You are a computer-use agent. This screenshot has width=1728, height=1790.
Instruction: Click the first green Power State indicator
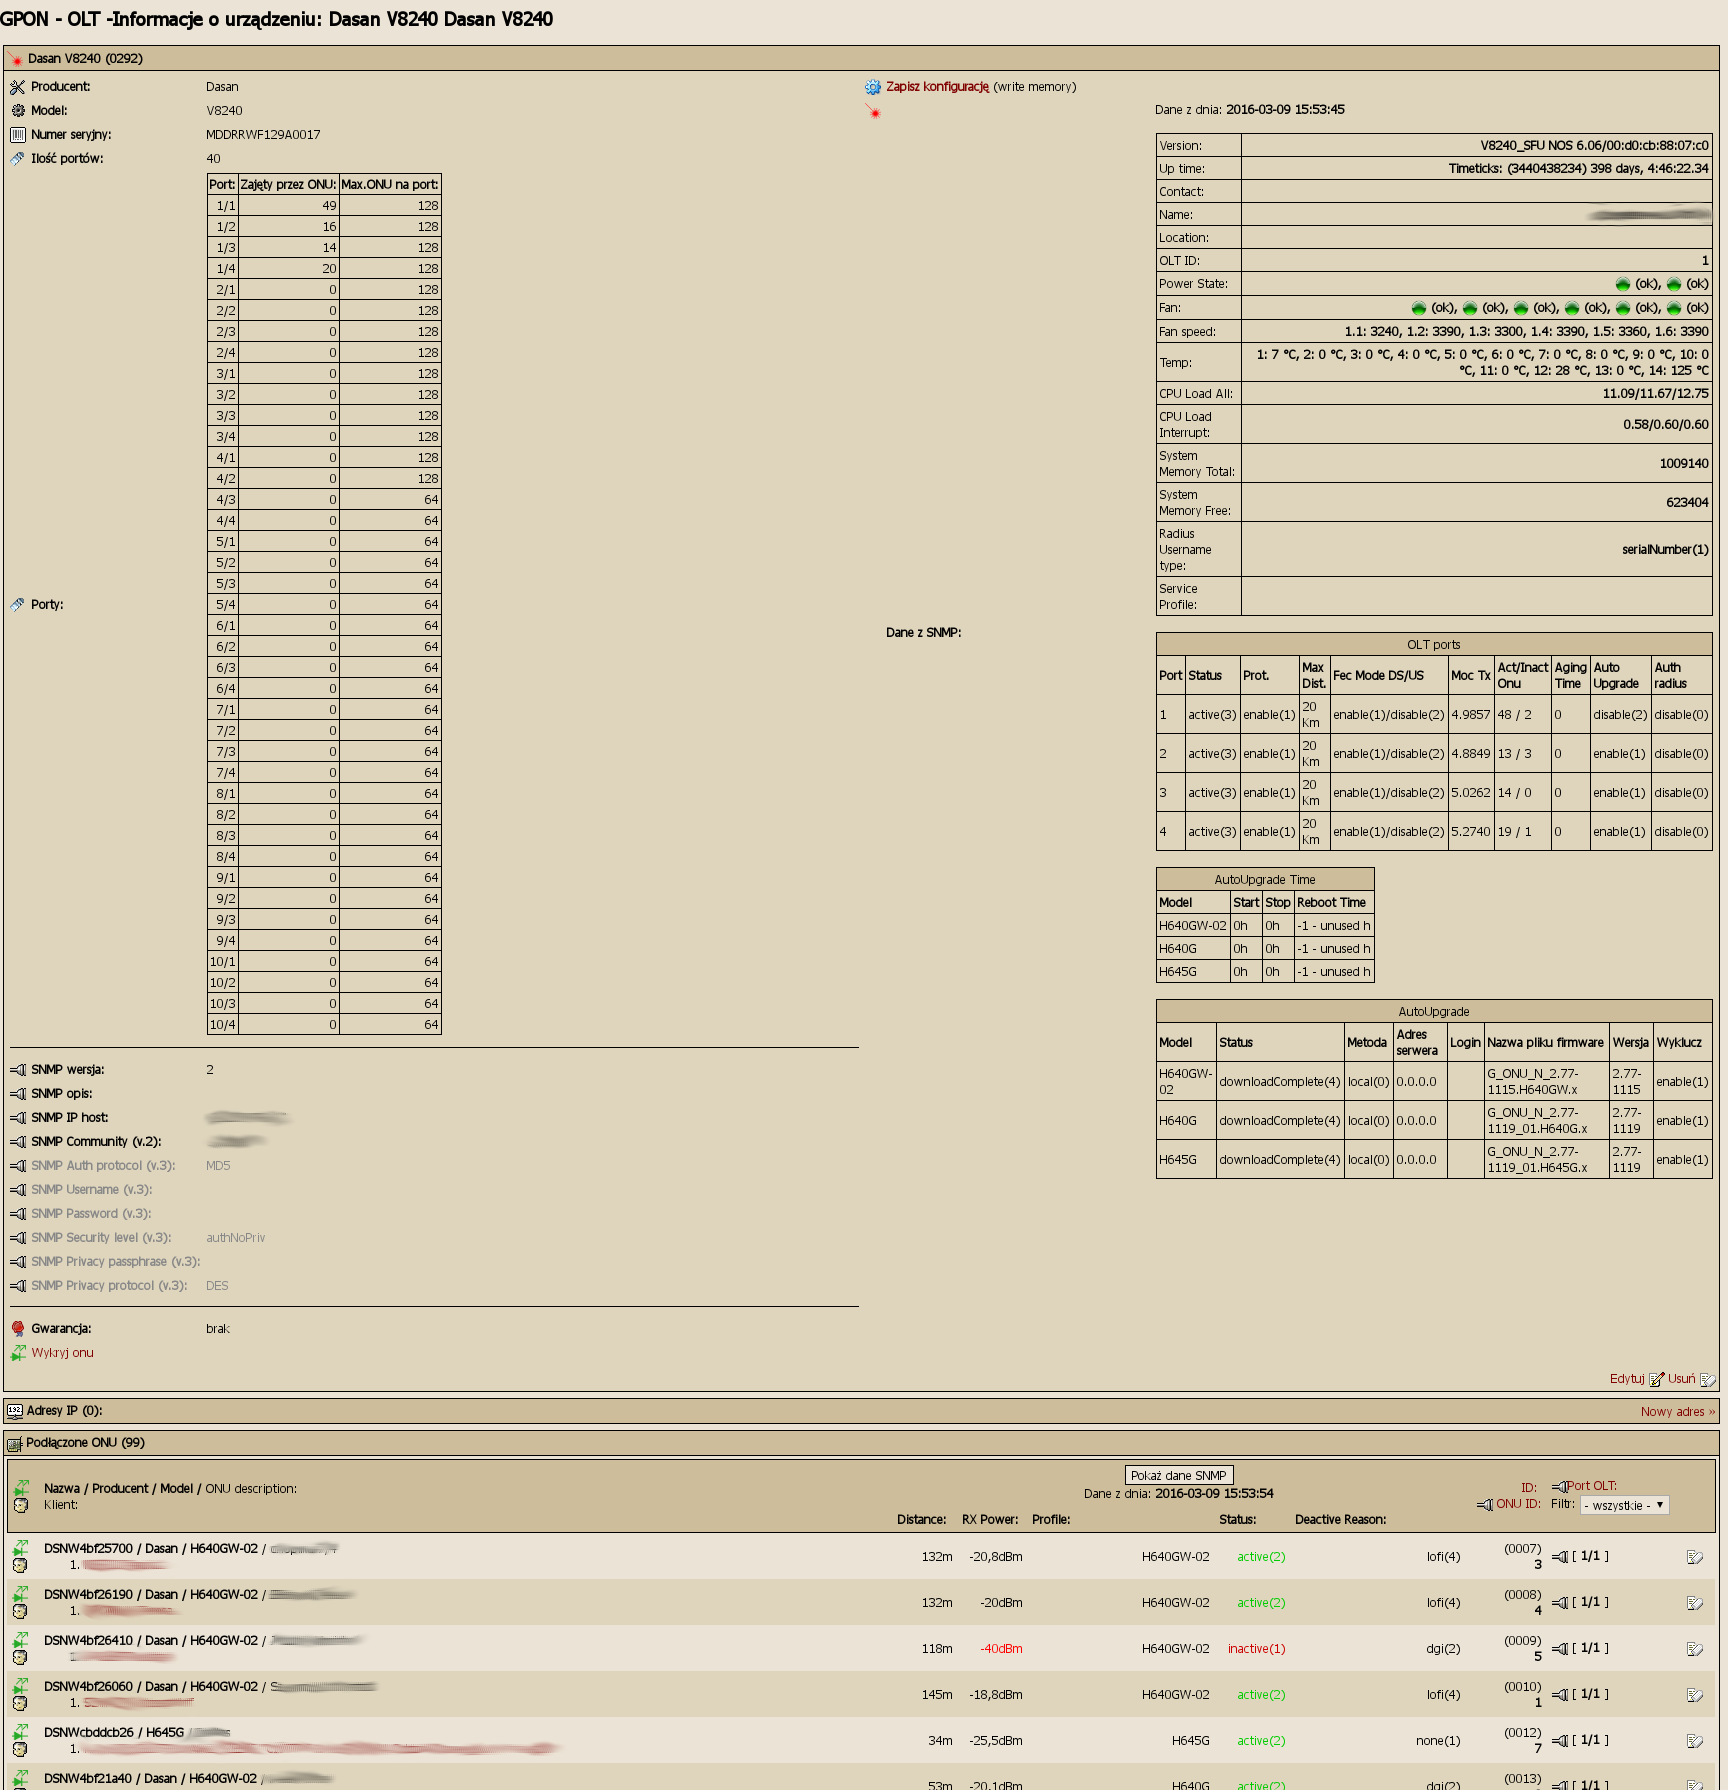click(x=1623, y=285)
